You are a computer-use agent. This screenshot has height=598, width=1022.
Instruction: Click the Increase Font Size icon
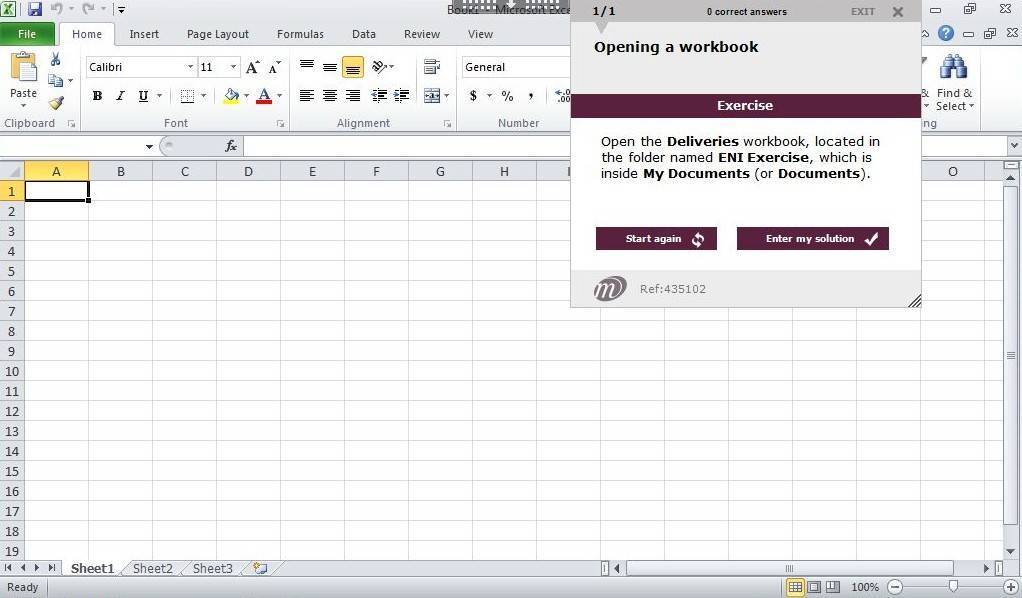(253, 67)
